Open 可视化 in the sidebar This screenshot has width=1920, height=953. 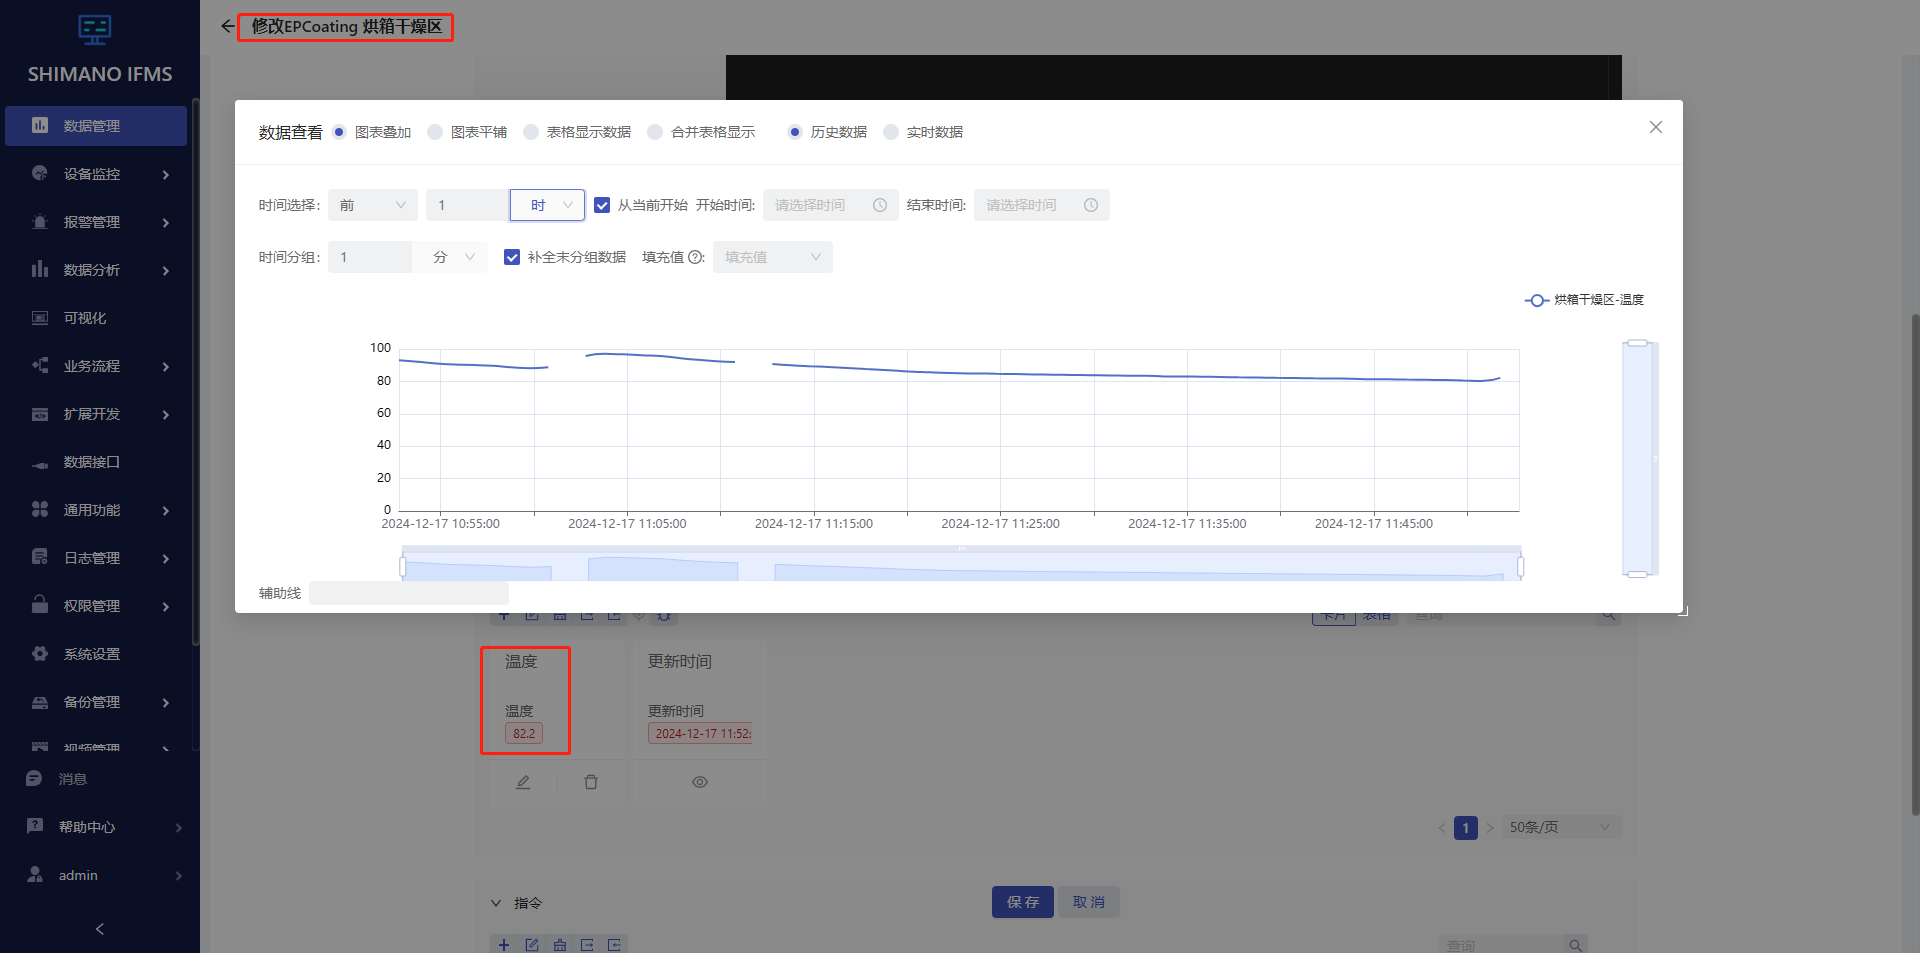click(x=96, y=318)
